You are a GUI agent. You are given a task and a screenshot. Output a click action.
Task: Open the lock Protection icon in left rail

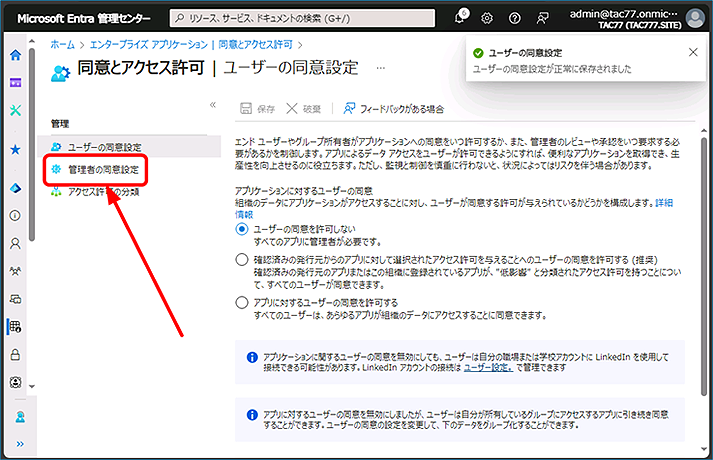pyautogui.click(x=15, y=355)
